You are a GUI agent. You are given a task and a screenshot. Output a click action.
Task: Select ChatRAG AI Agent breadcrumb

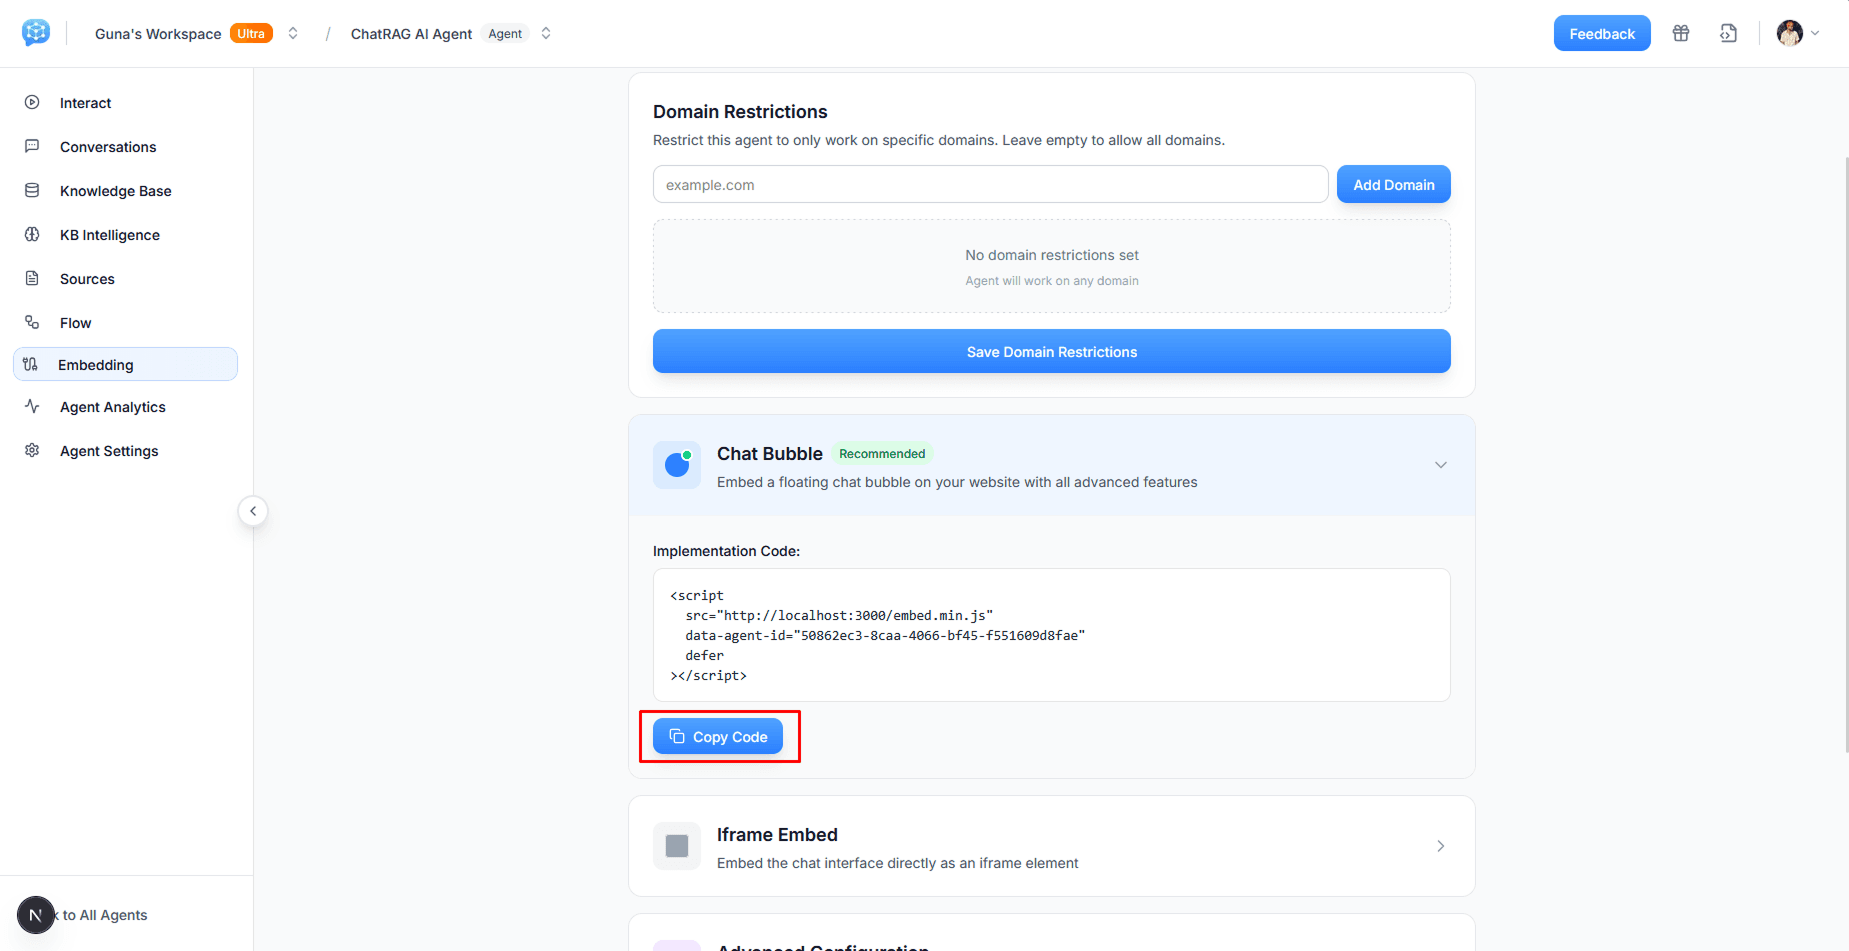point(411,34)
